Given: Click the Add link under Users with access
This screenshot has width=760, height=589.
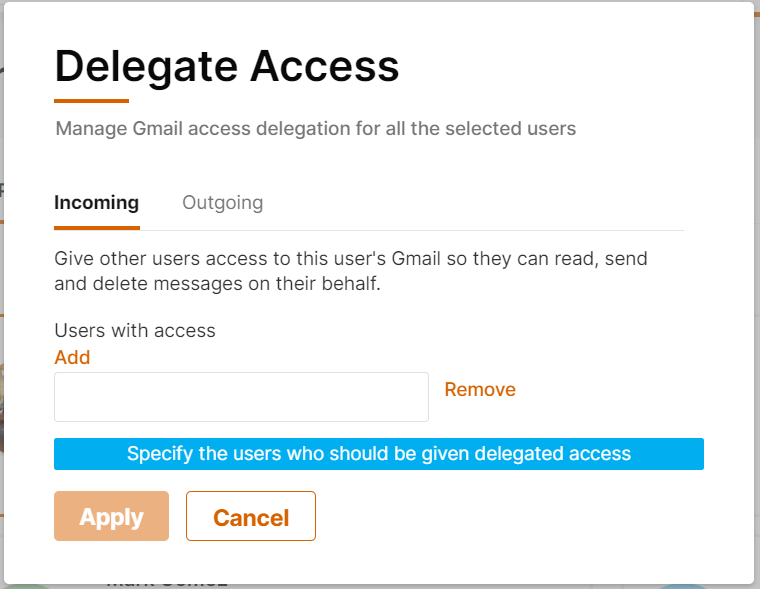Looking at the screenshot, I should click(72, 357).
